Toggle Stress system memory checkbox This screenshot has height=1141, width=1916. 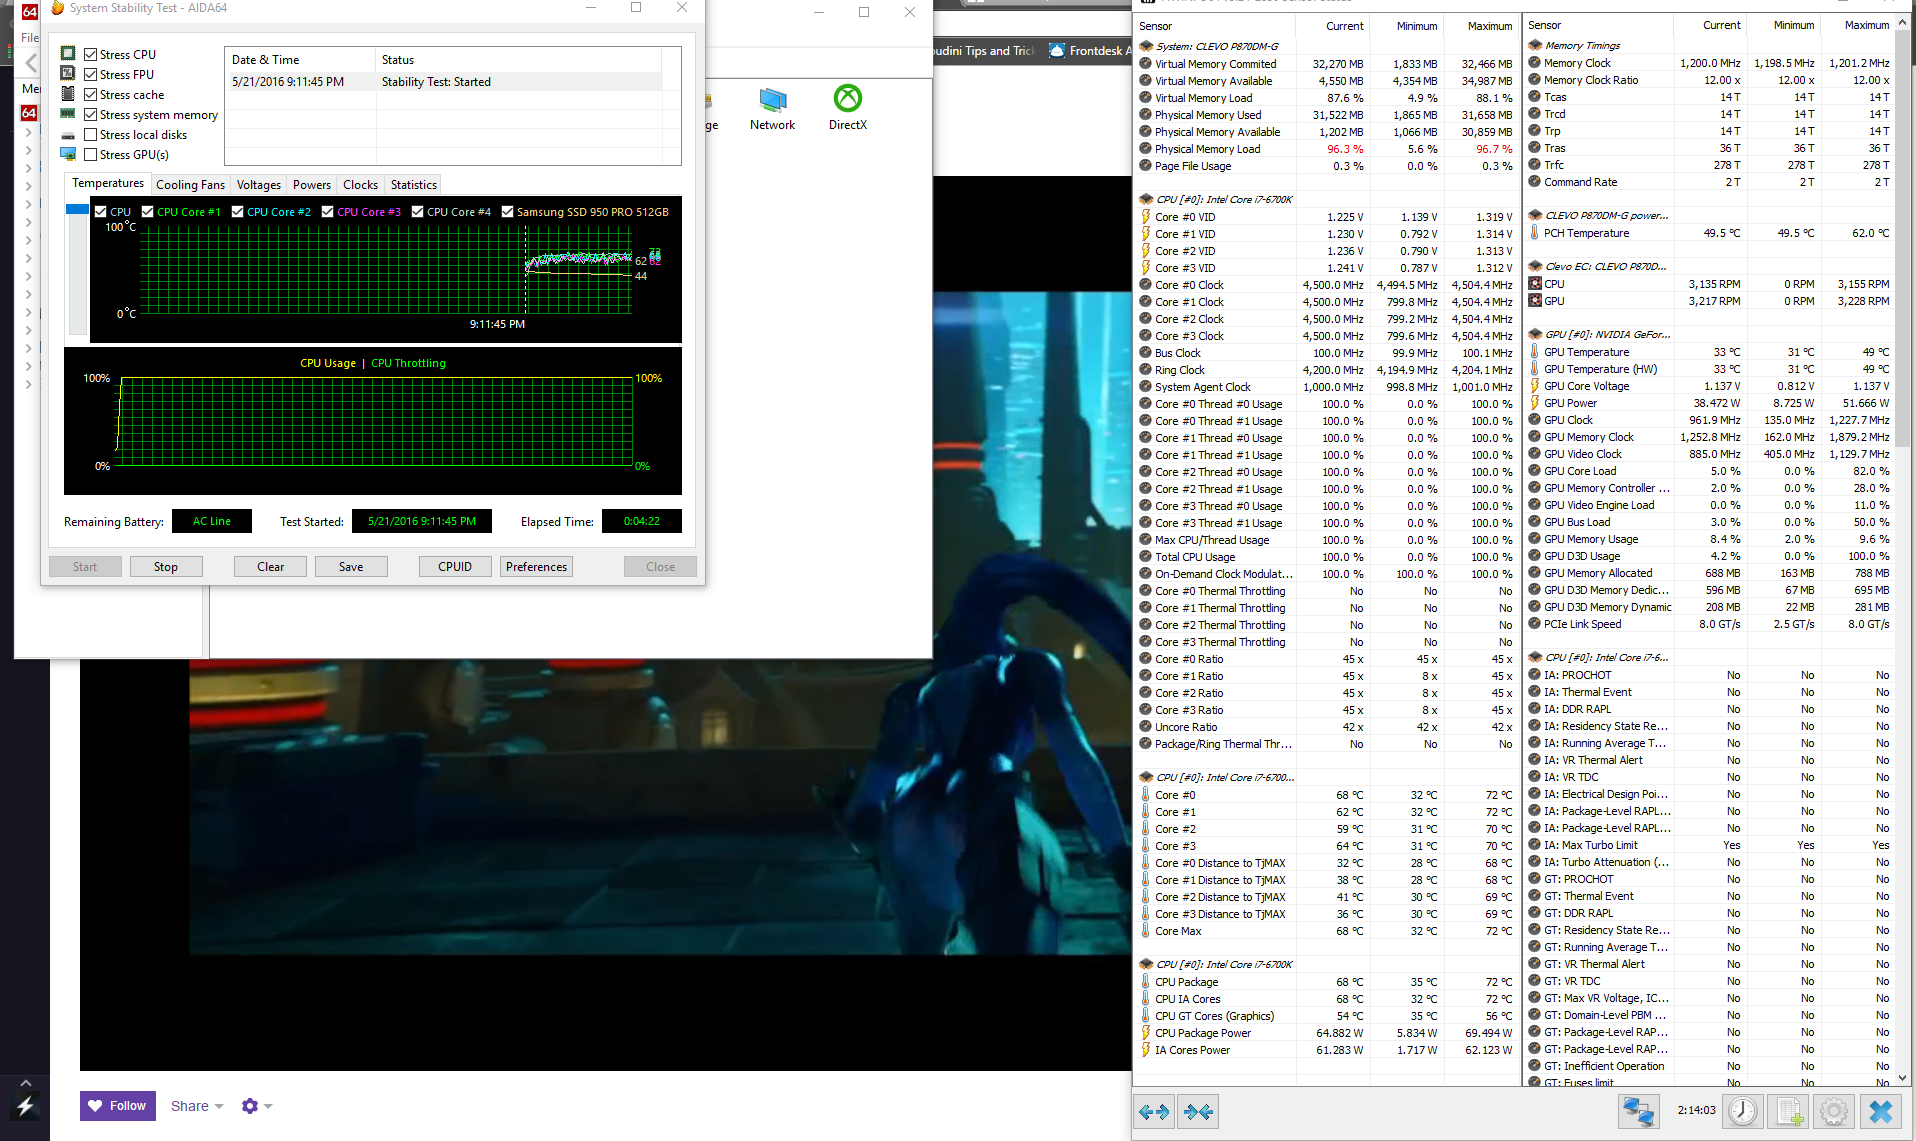click(x=91, y=115)
